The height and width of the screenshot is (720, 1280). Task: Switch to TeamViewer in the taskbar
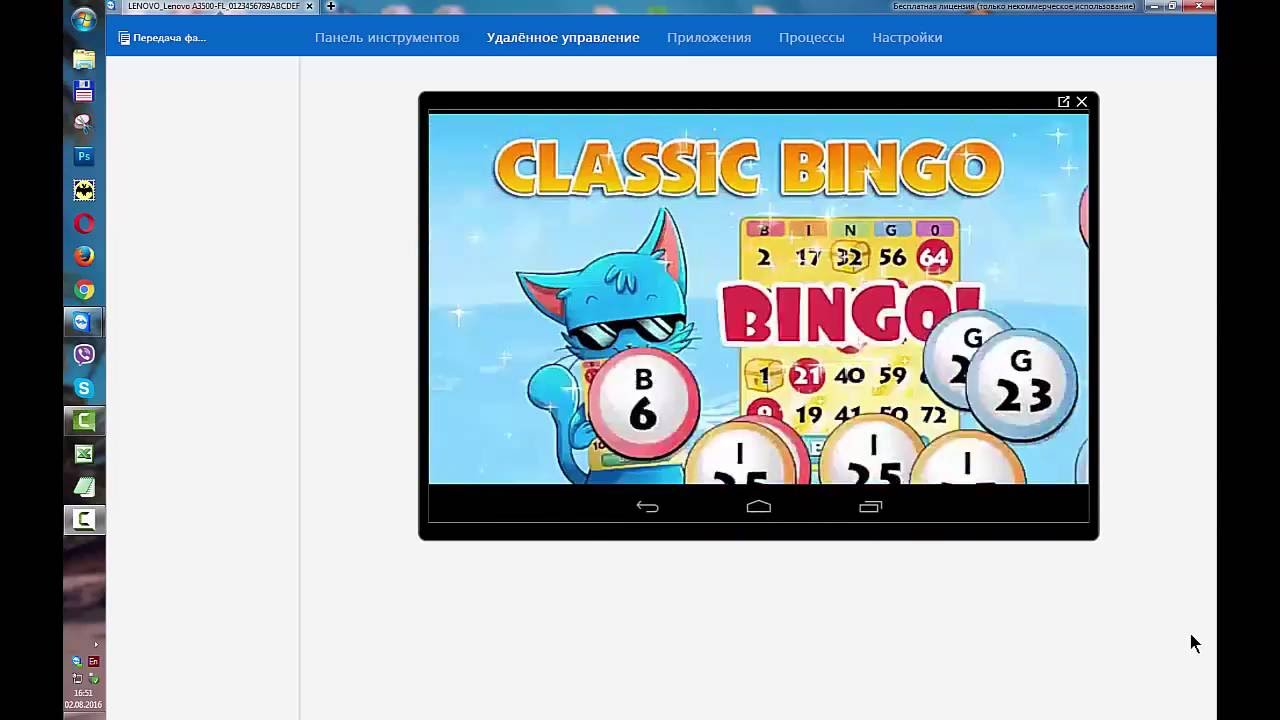point(84,322)
